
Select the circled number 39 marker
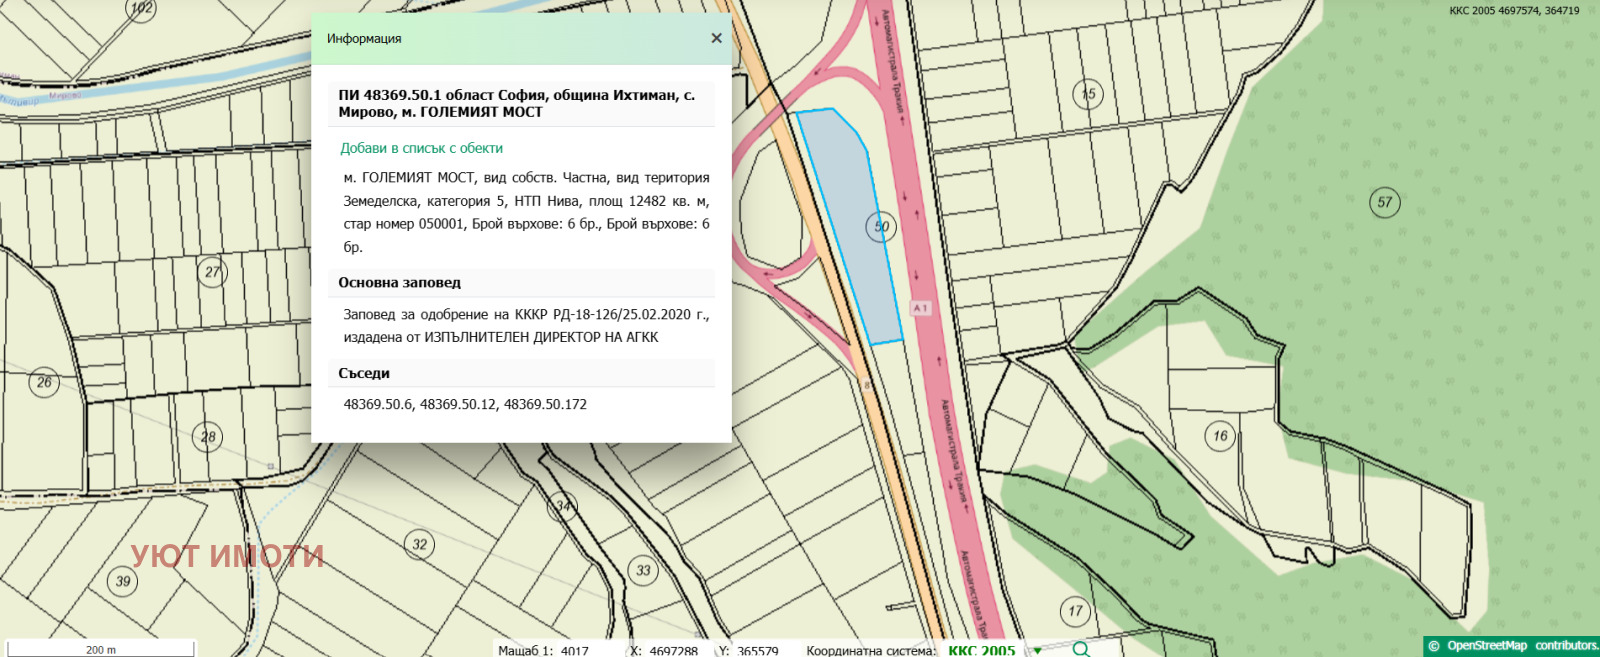(x=122, y=581)
